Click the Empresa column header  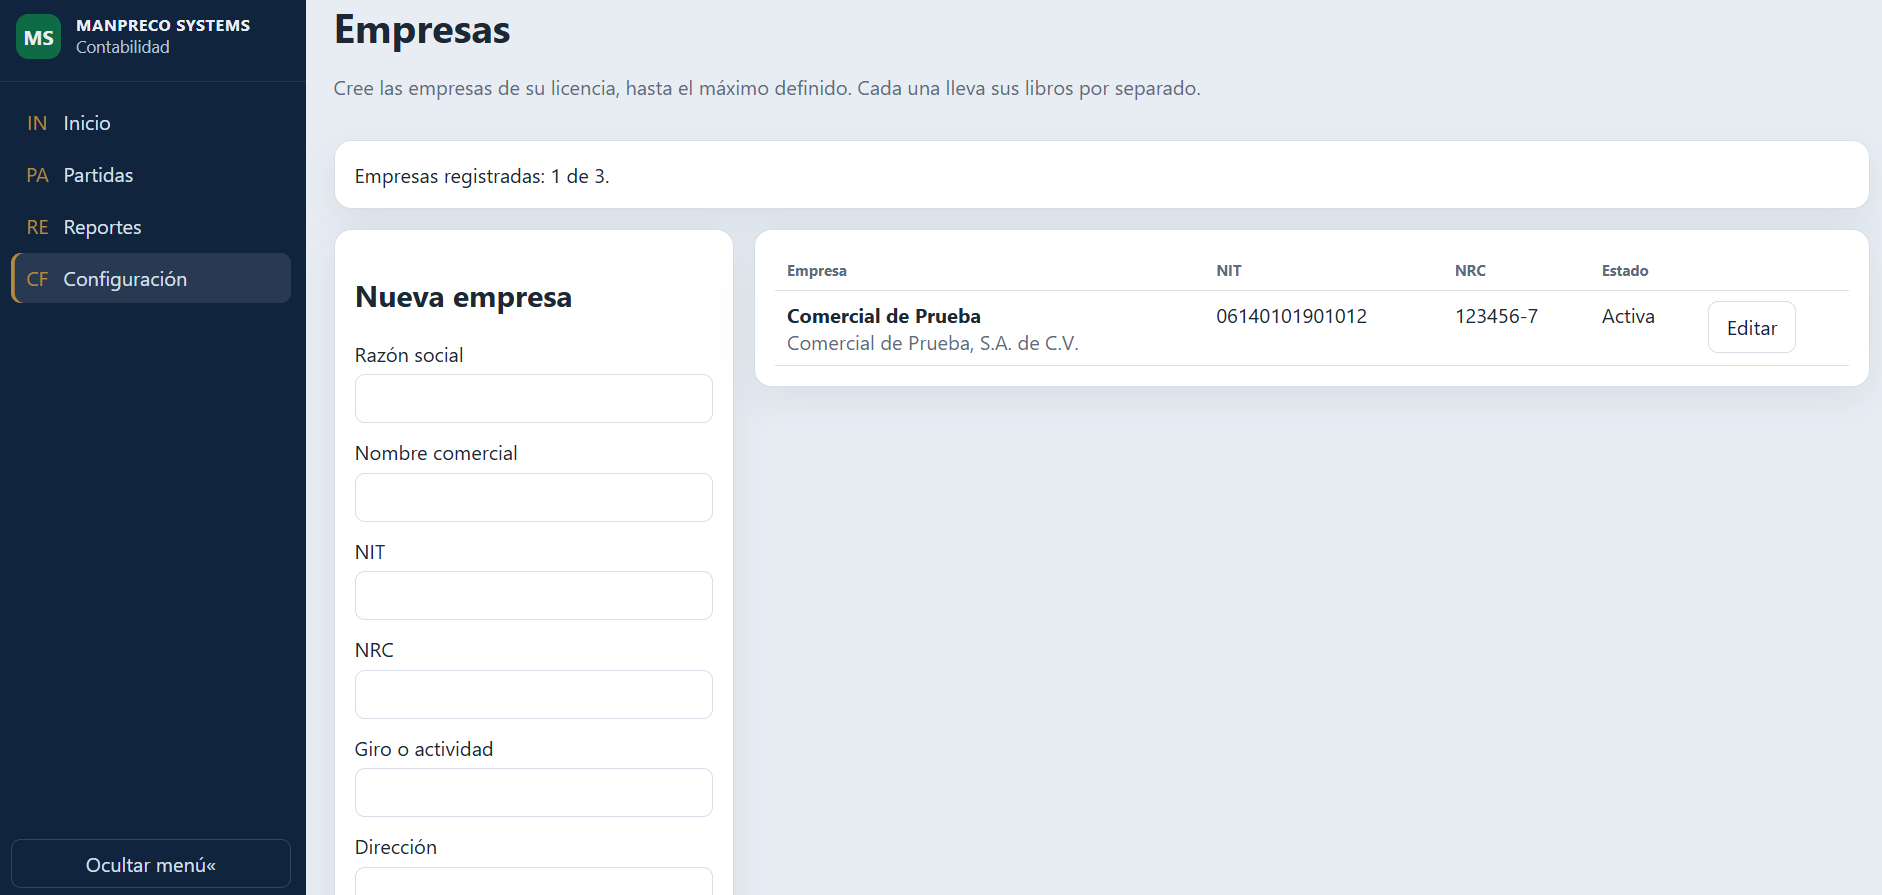pos(817,271)
